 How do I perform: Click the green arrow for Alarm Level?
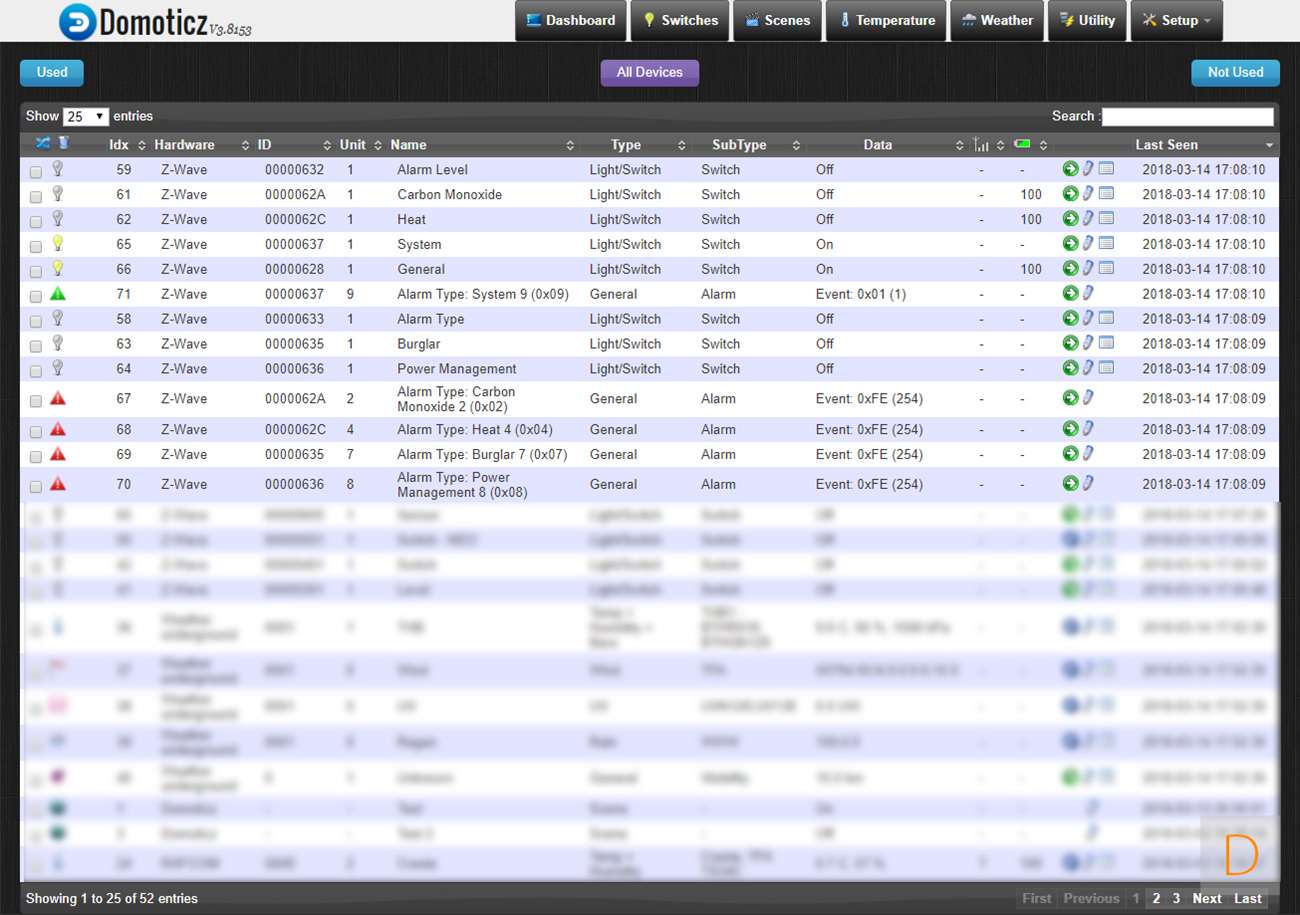coord(1070,169)
